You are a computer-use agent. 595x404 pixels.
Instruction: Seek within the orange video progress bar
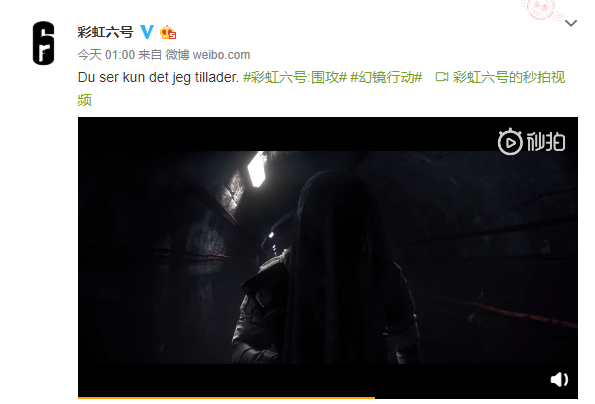point(226,398)
